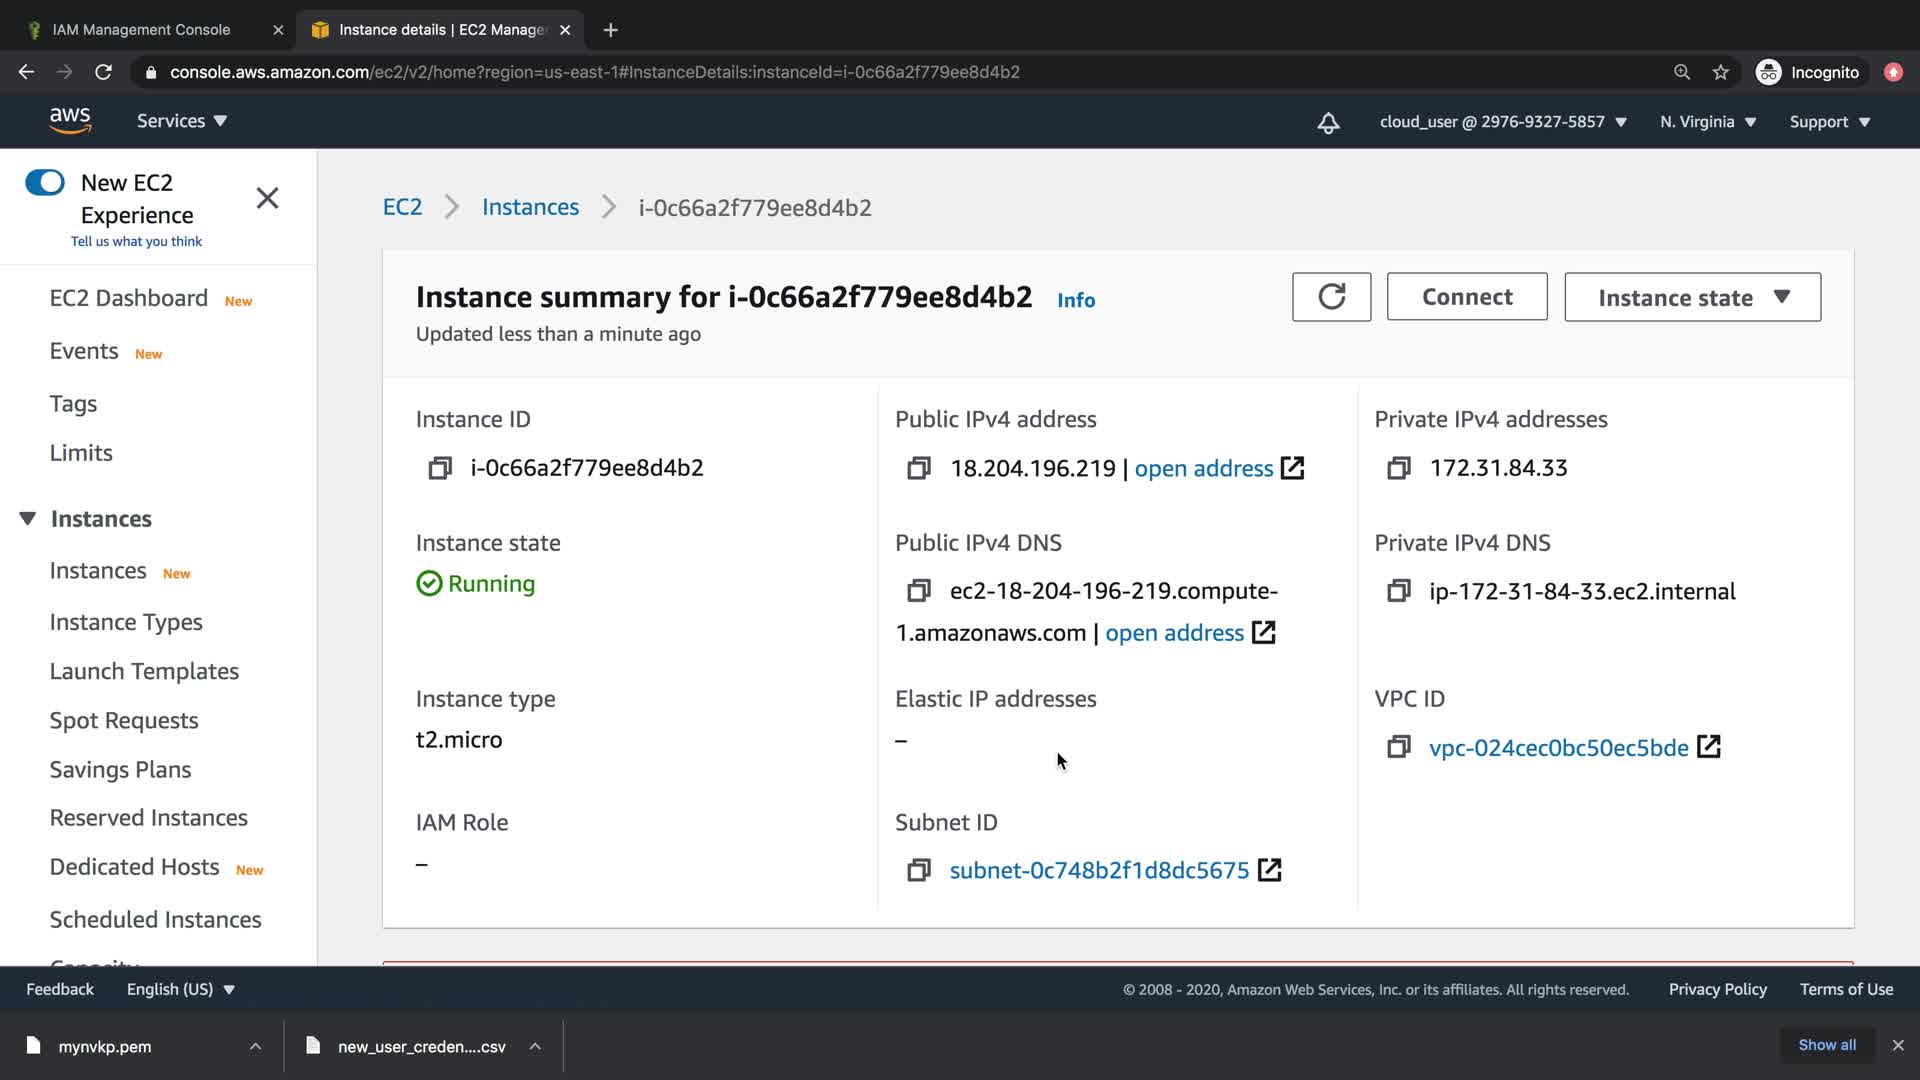Copy the Private IPv4 DNS name
Viewport: 1920px width, 1080px height.
point(1398,591)
